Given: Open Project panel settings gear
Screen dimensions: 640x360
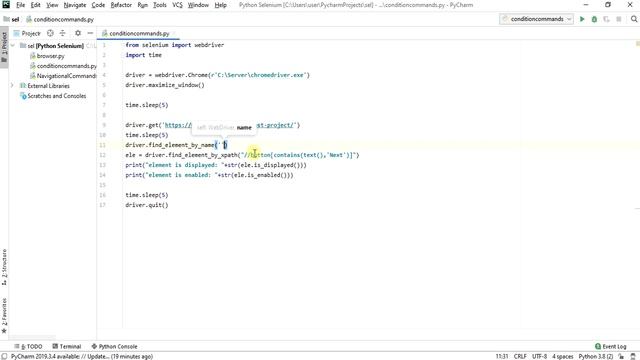Looking at the screenshot, I should click(x=78, y=33).
